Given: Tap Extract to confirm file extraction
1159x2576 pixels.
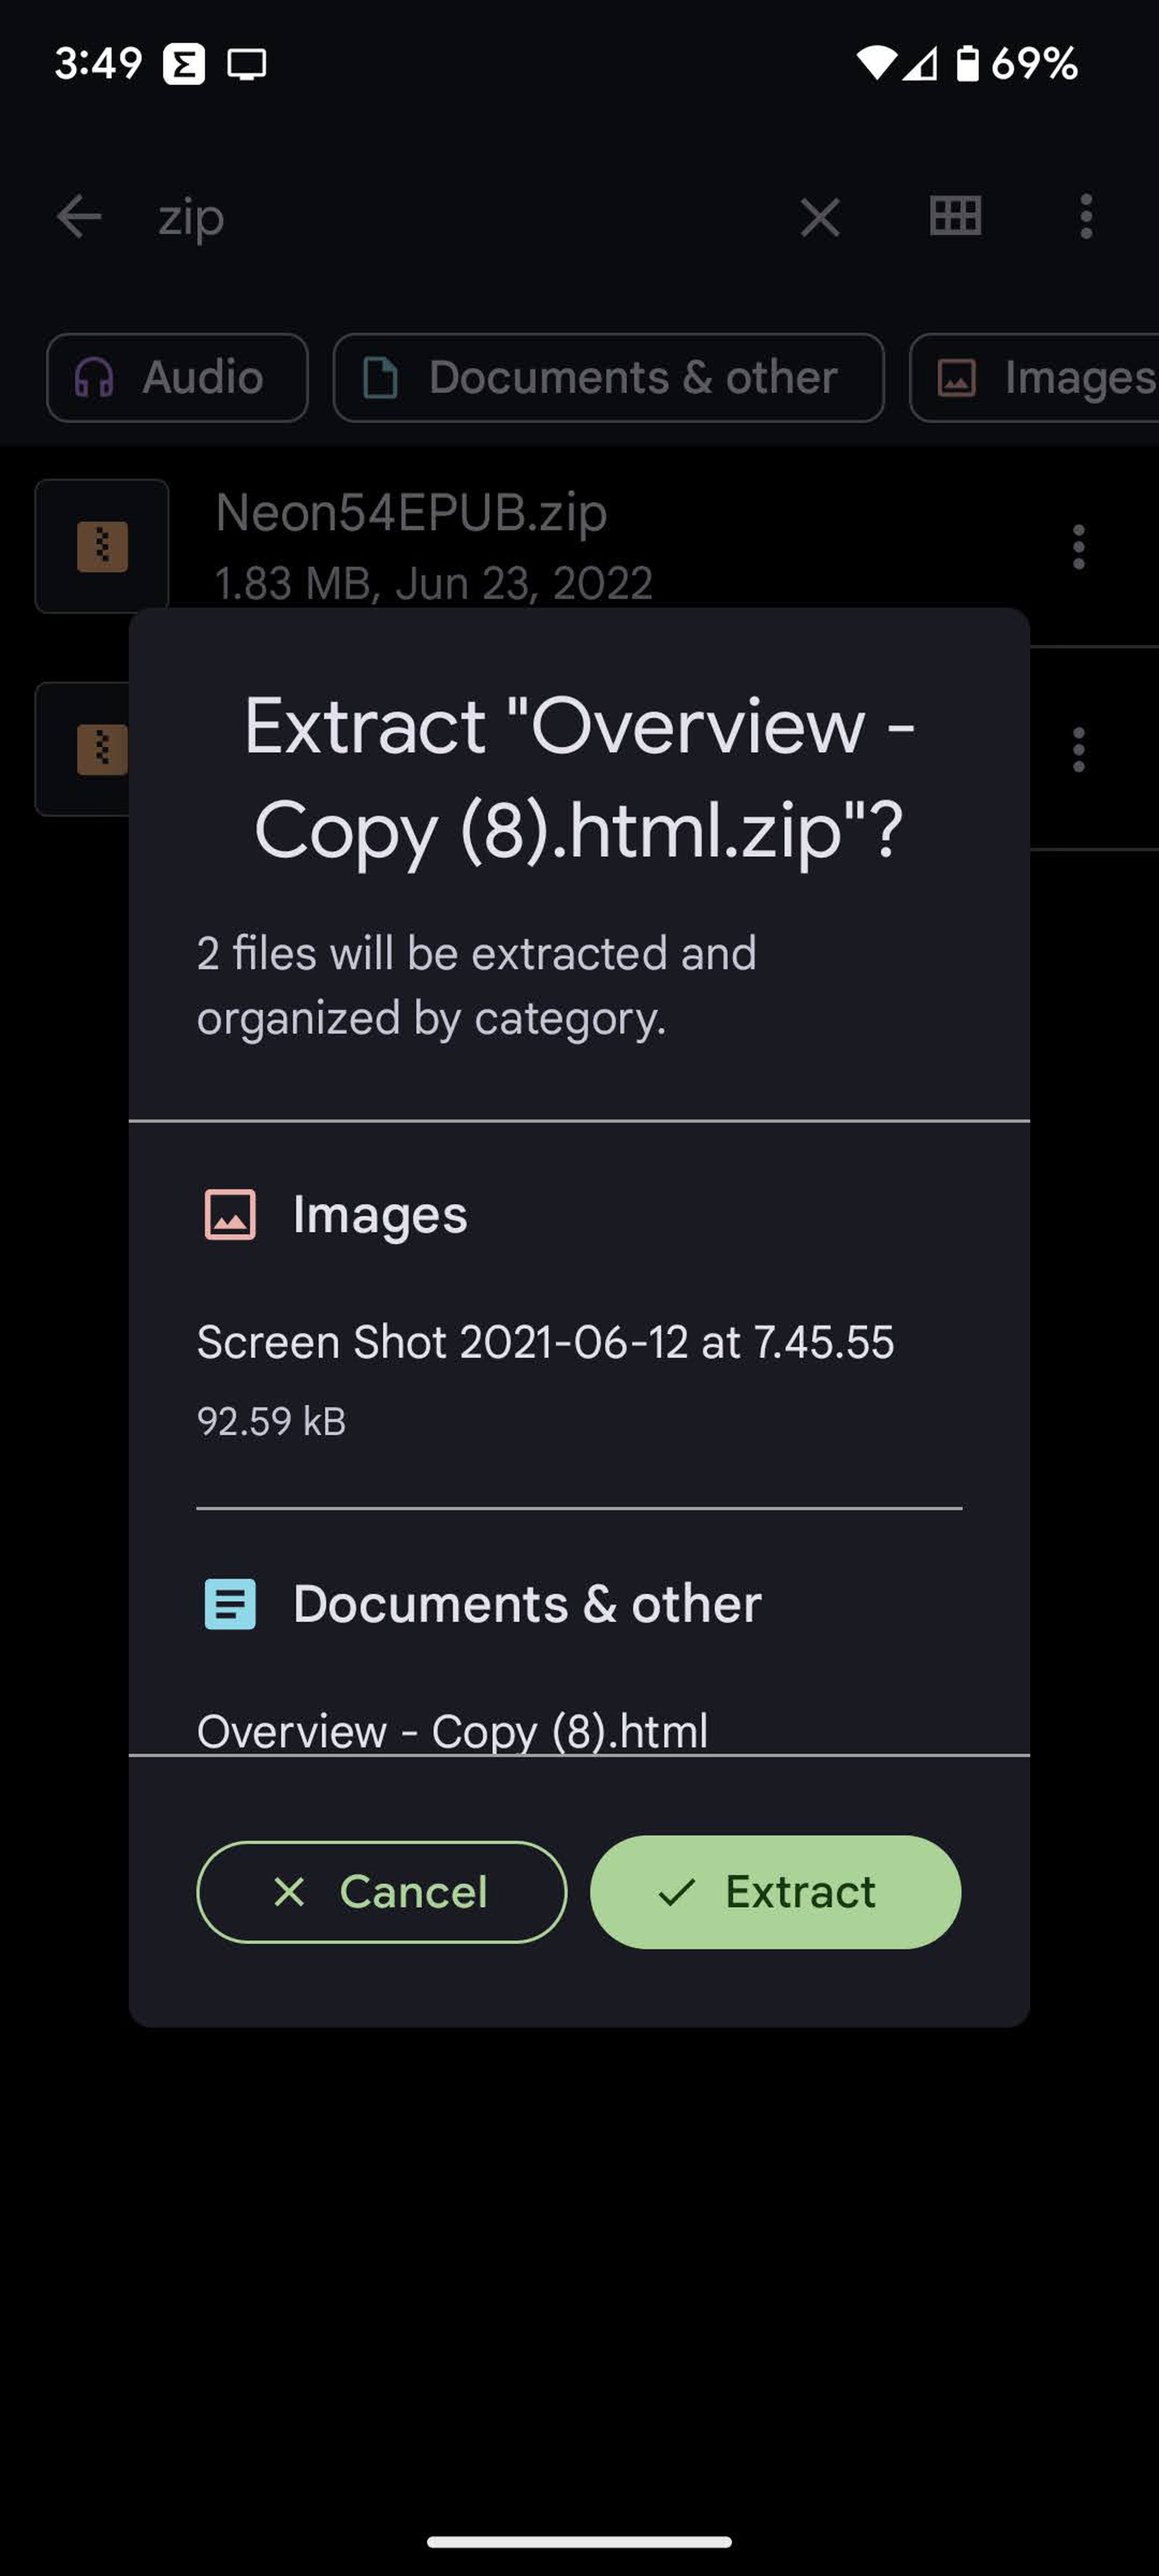Looking at the screenshot, I should 775,1891.
